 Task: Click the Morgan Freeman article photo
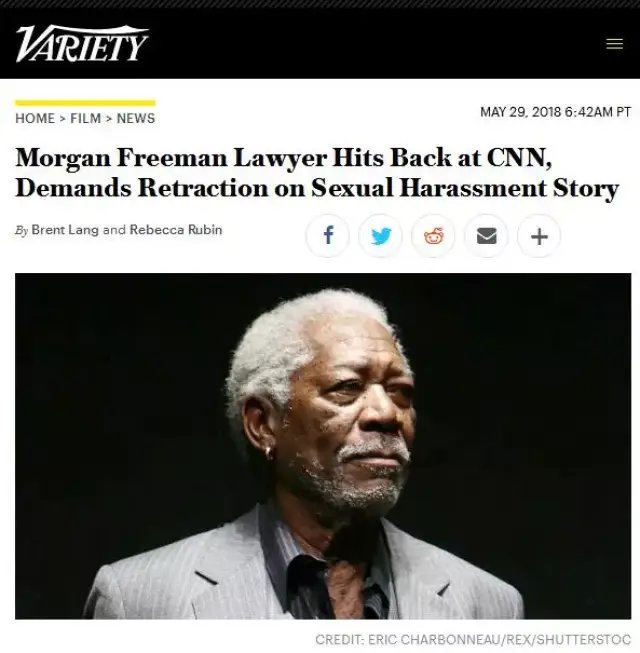323,446
